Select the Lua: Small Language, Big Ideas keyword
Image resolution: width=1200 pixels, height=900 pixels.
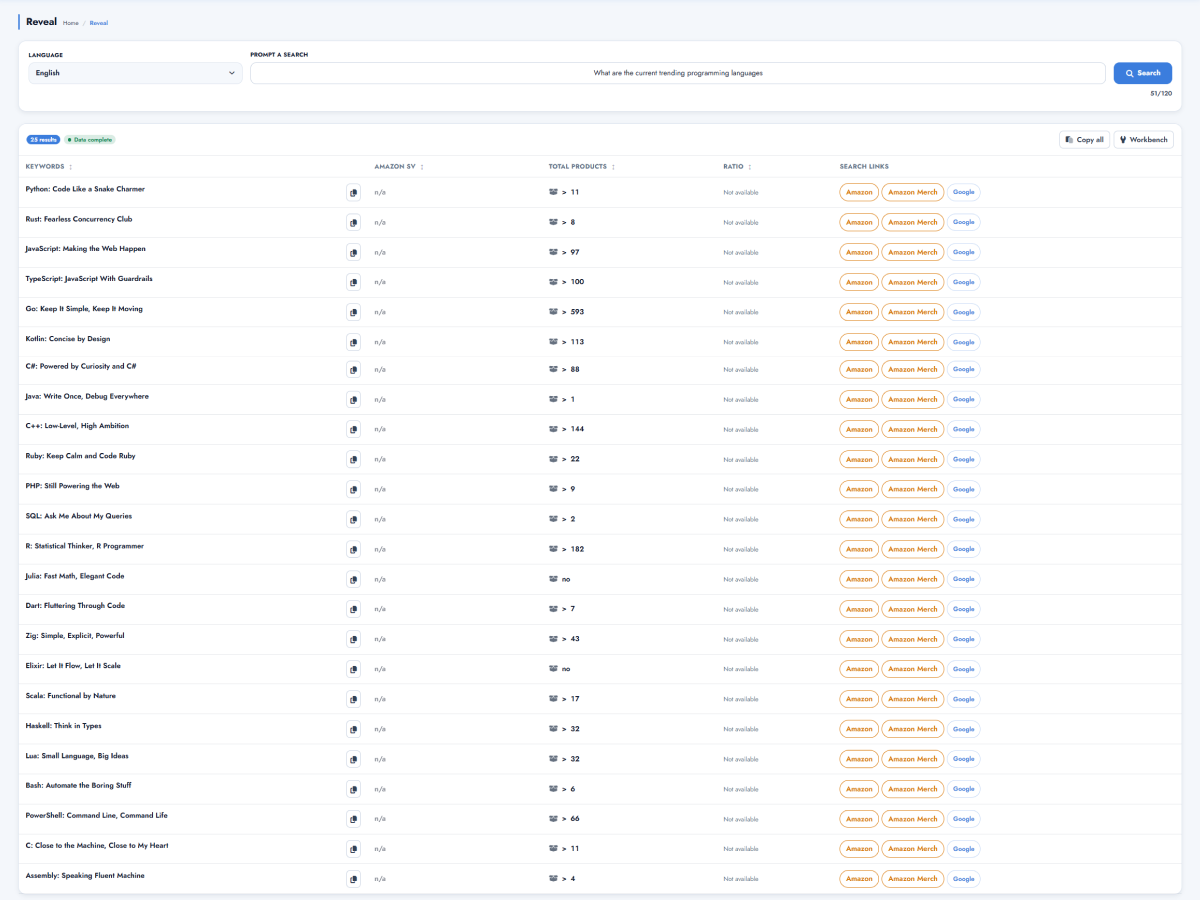(x=77, y=756)
